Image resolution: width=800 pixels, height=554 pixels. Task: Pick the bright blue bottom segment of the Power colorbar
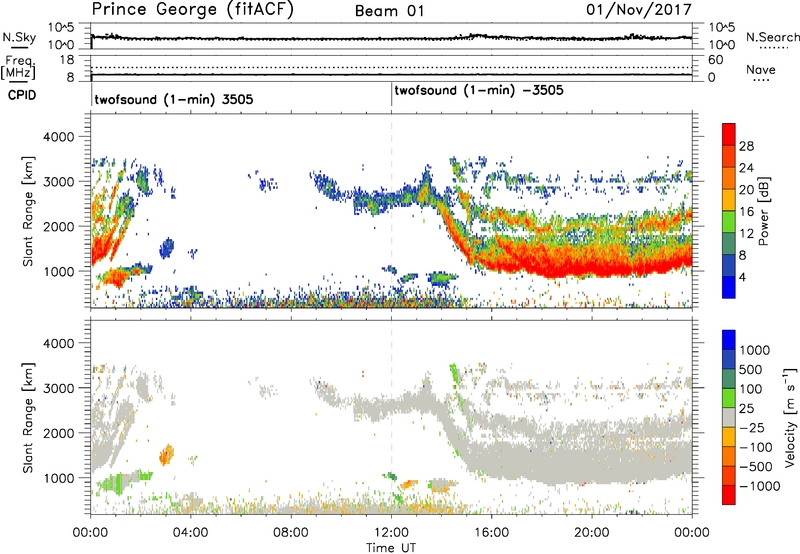tap(729, 287)
